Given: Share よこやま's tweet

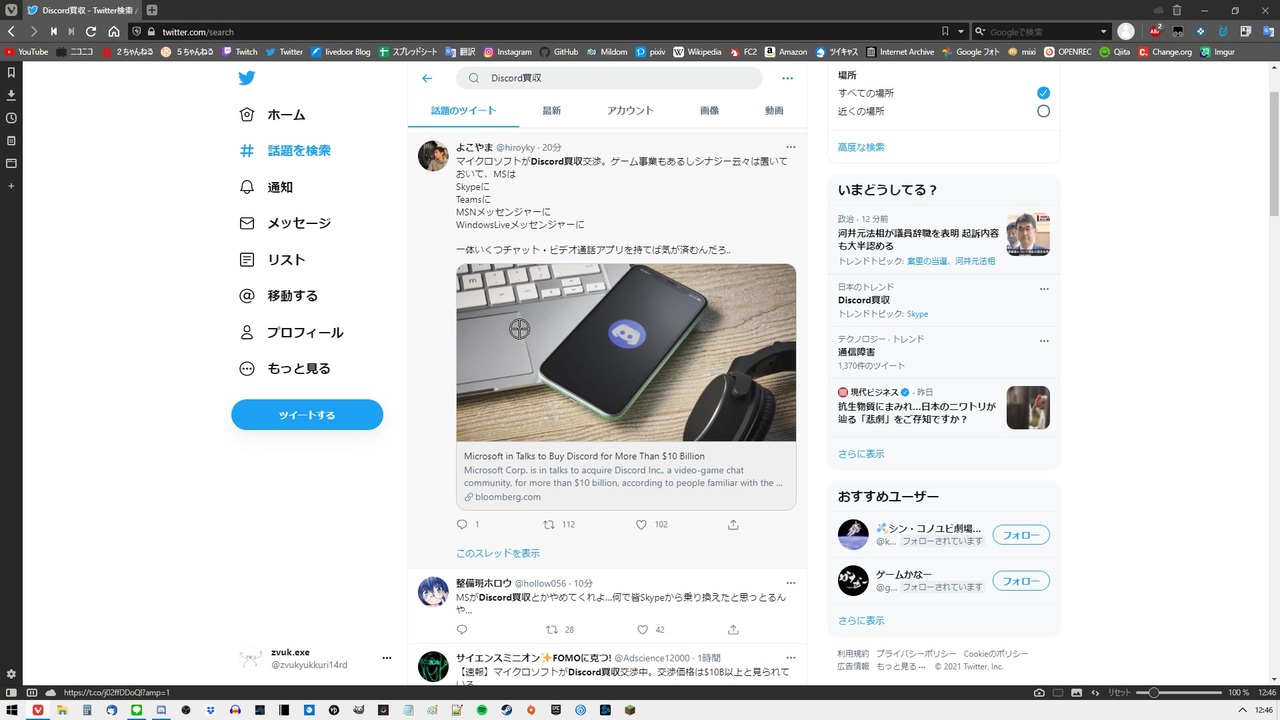Looking at the screenshot, I should [x=733, y=524].
